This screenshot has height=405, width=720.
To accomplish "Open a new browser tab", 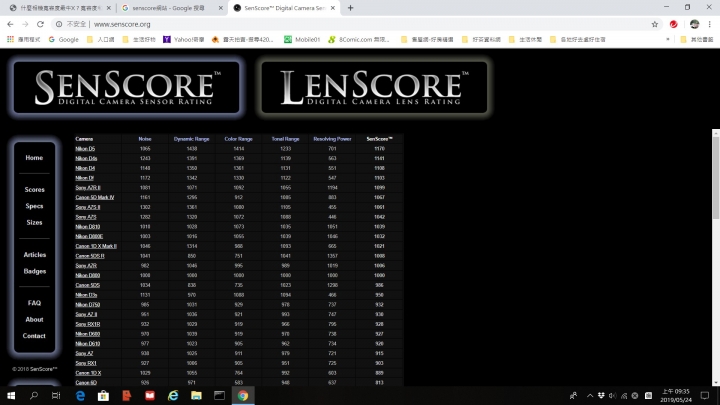I will tap(350, 8).
